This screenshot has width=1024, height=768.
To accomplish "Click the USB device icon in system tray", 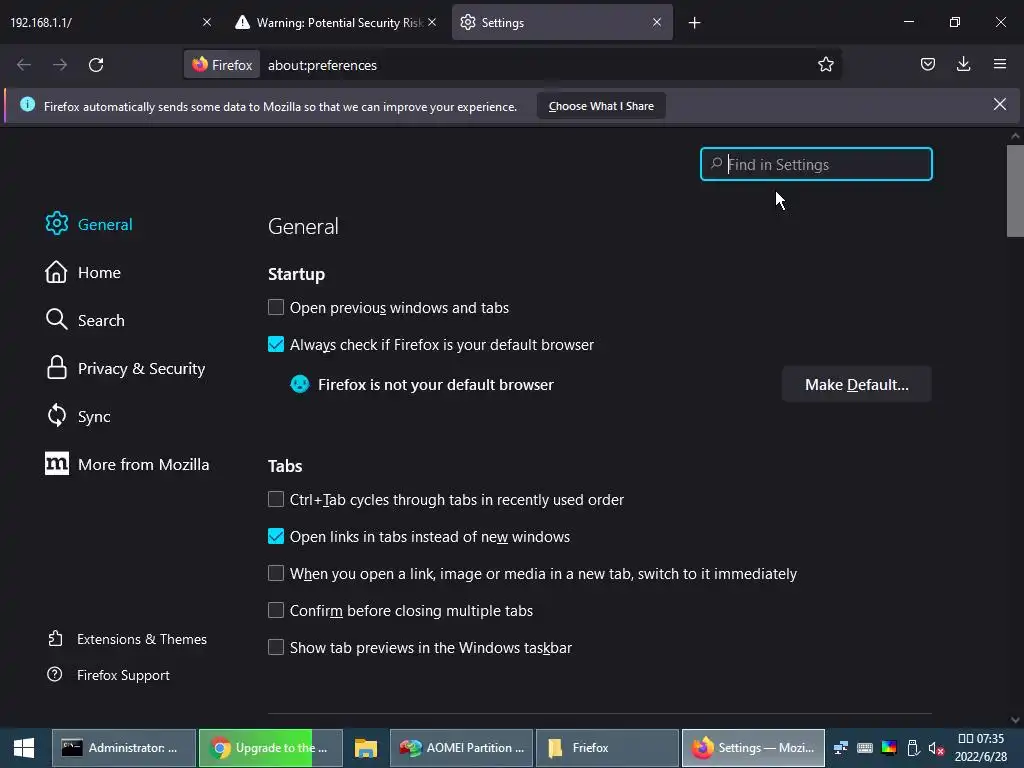I will 913,748.
